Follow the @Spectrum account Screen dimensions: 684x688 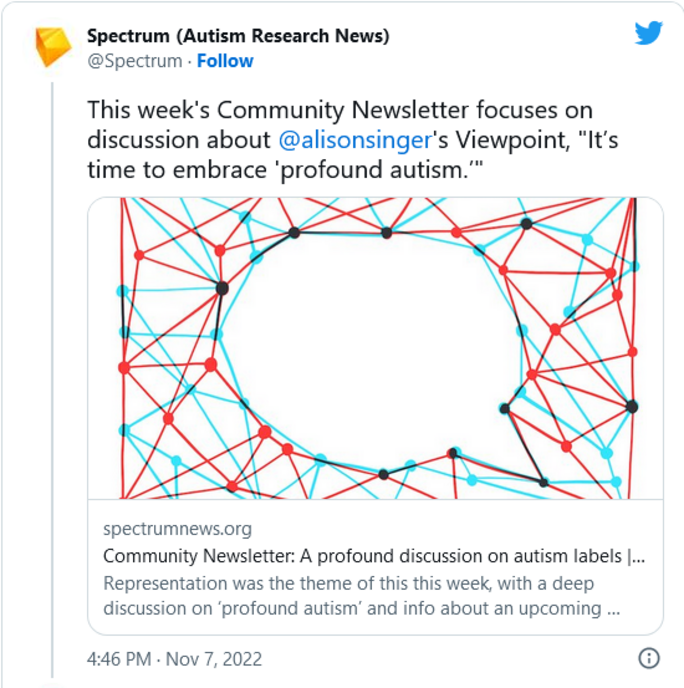tap(225, 61)
